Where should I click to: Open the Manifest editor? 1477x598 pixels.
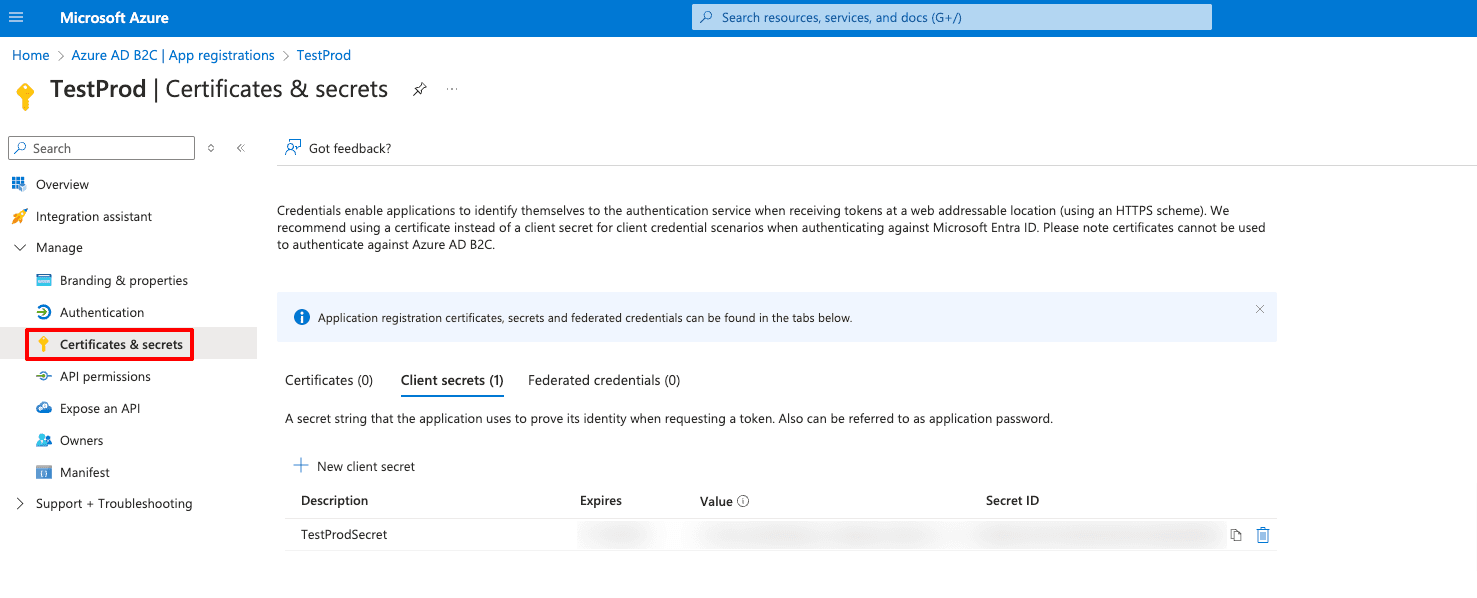click(x=83, y=471)
